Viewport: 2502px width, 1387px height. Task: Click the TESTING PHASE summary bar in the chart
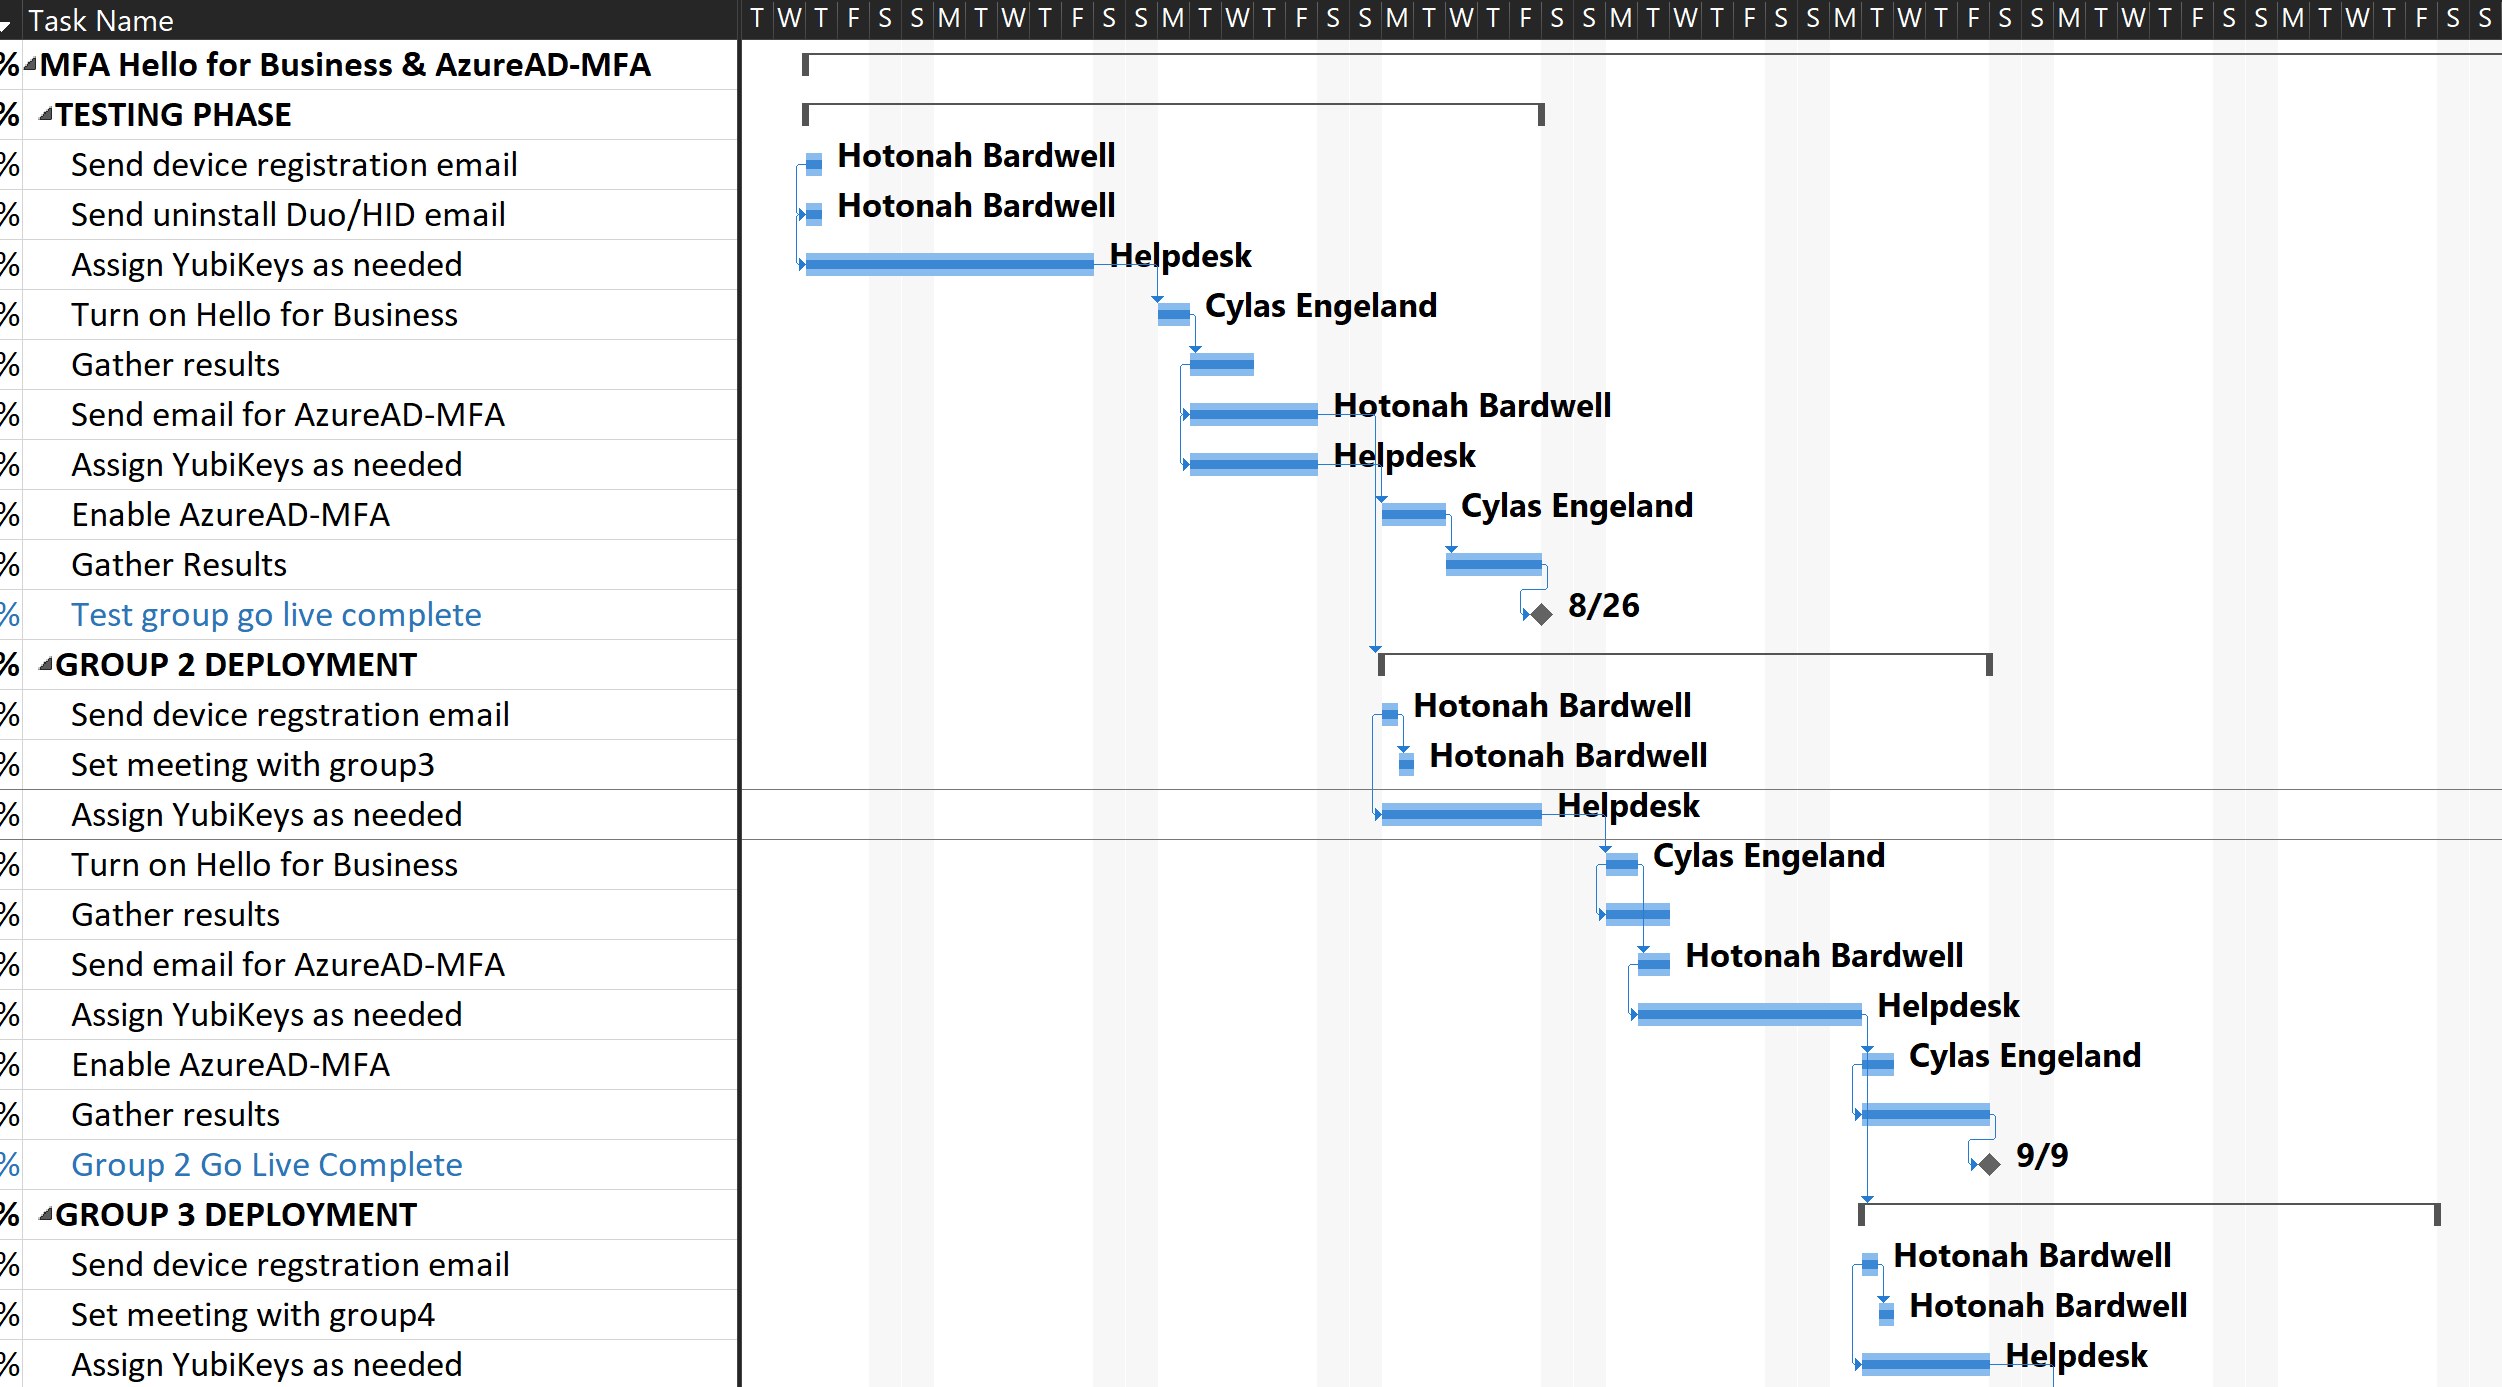coord(1173,106)
